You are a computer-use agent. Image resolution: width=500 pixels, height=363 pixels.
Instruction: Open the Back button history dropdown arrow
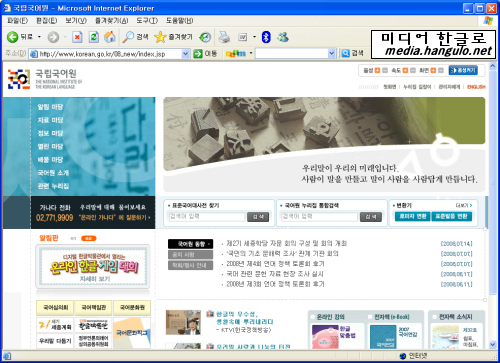[39, 37]
